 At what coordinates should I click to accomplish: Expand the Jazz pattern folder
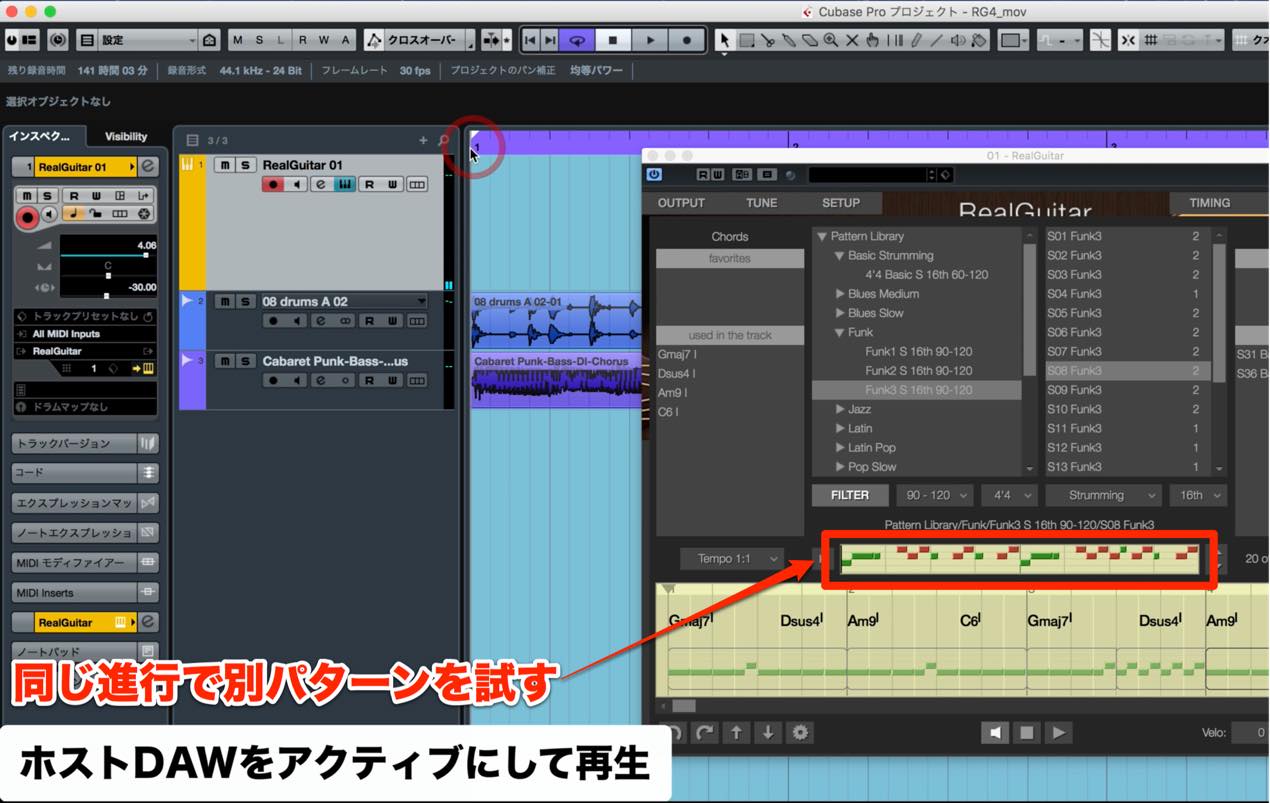click(x=840, y=409)
